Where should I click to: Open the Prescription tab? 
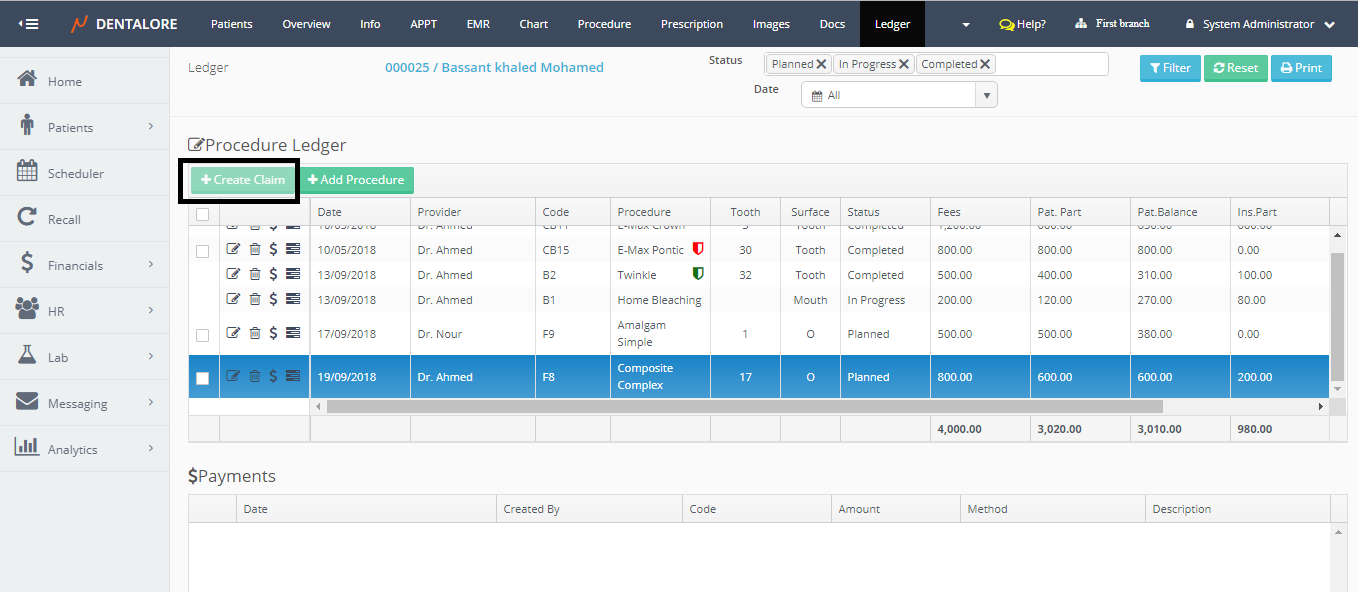691,24
